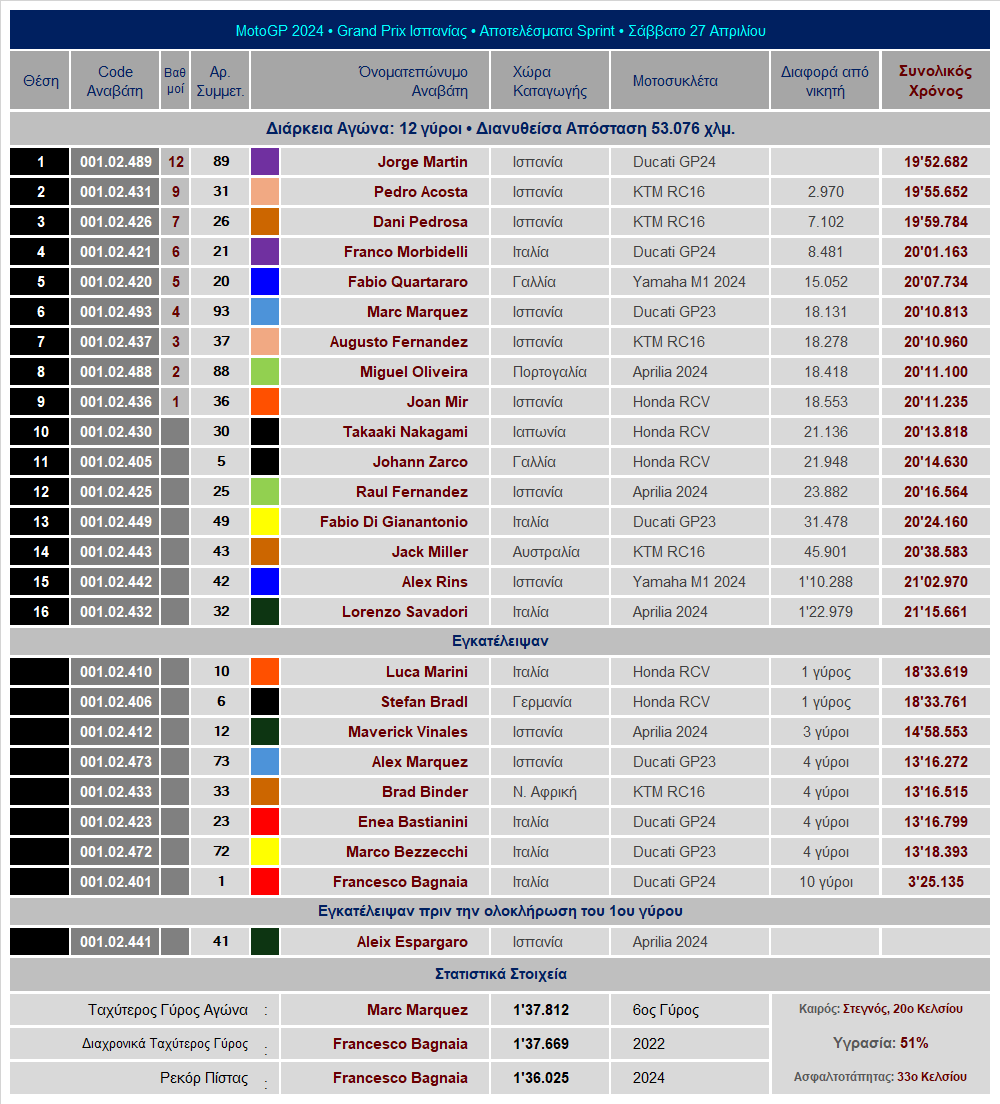Click the weather text Καιρός: Στεγνός, 20ο Κελσίου
This screenshot has height=1104, width=1000.
880,1009
